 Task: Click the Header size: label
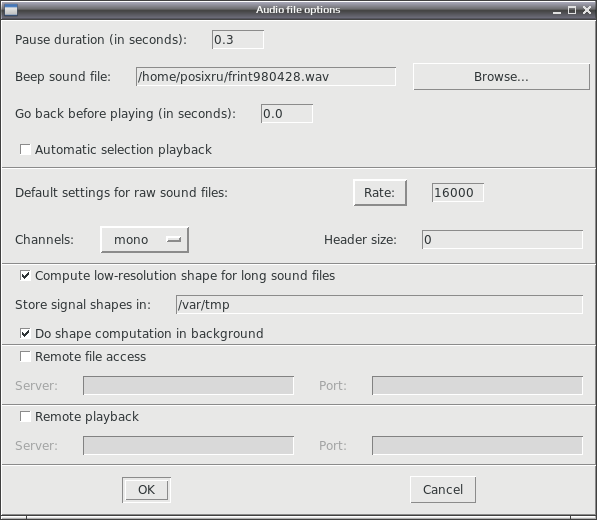(360, 239)
